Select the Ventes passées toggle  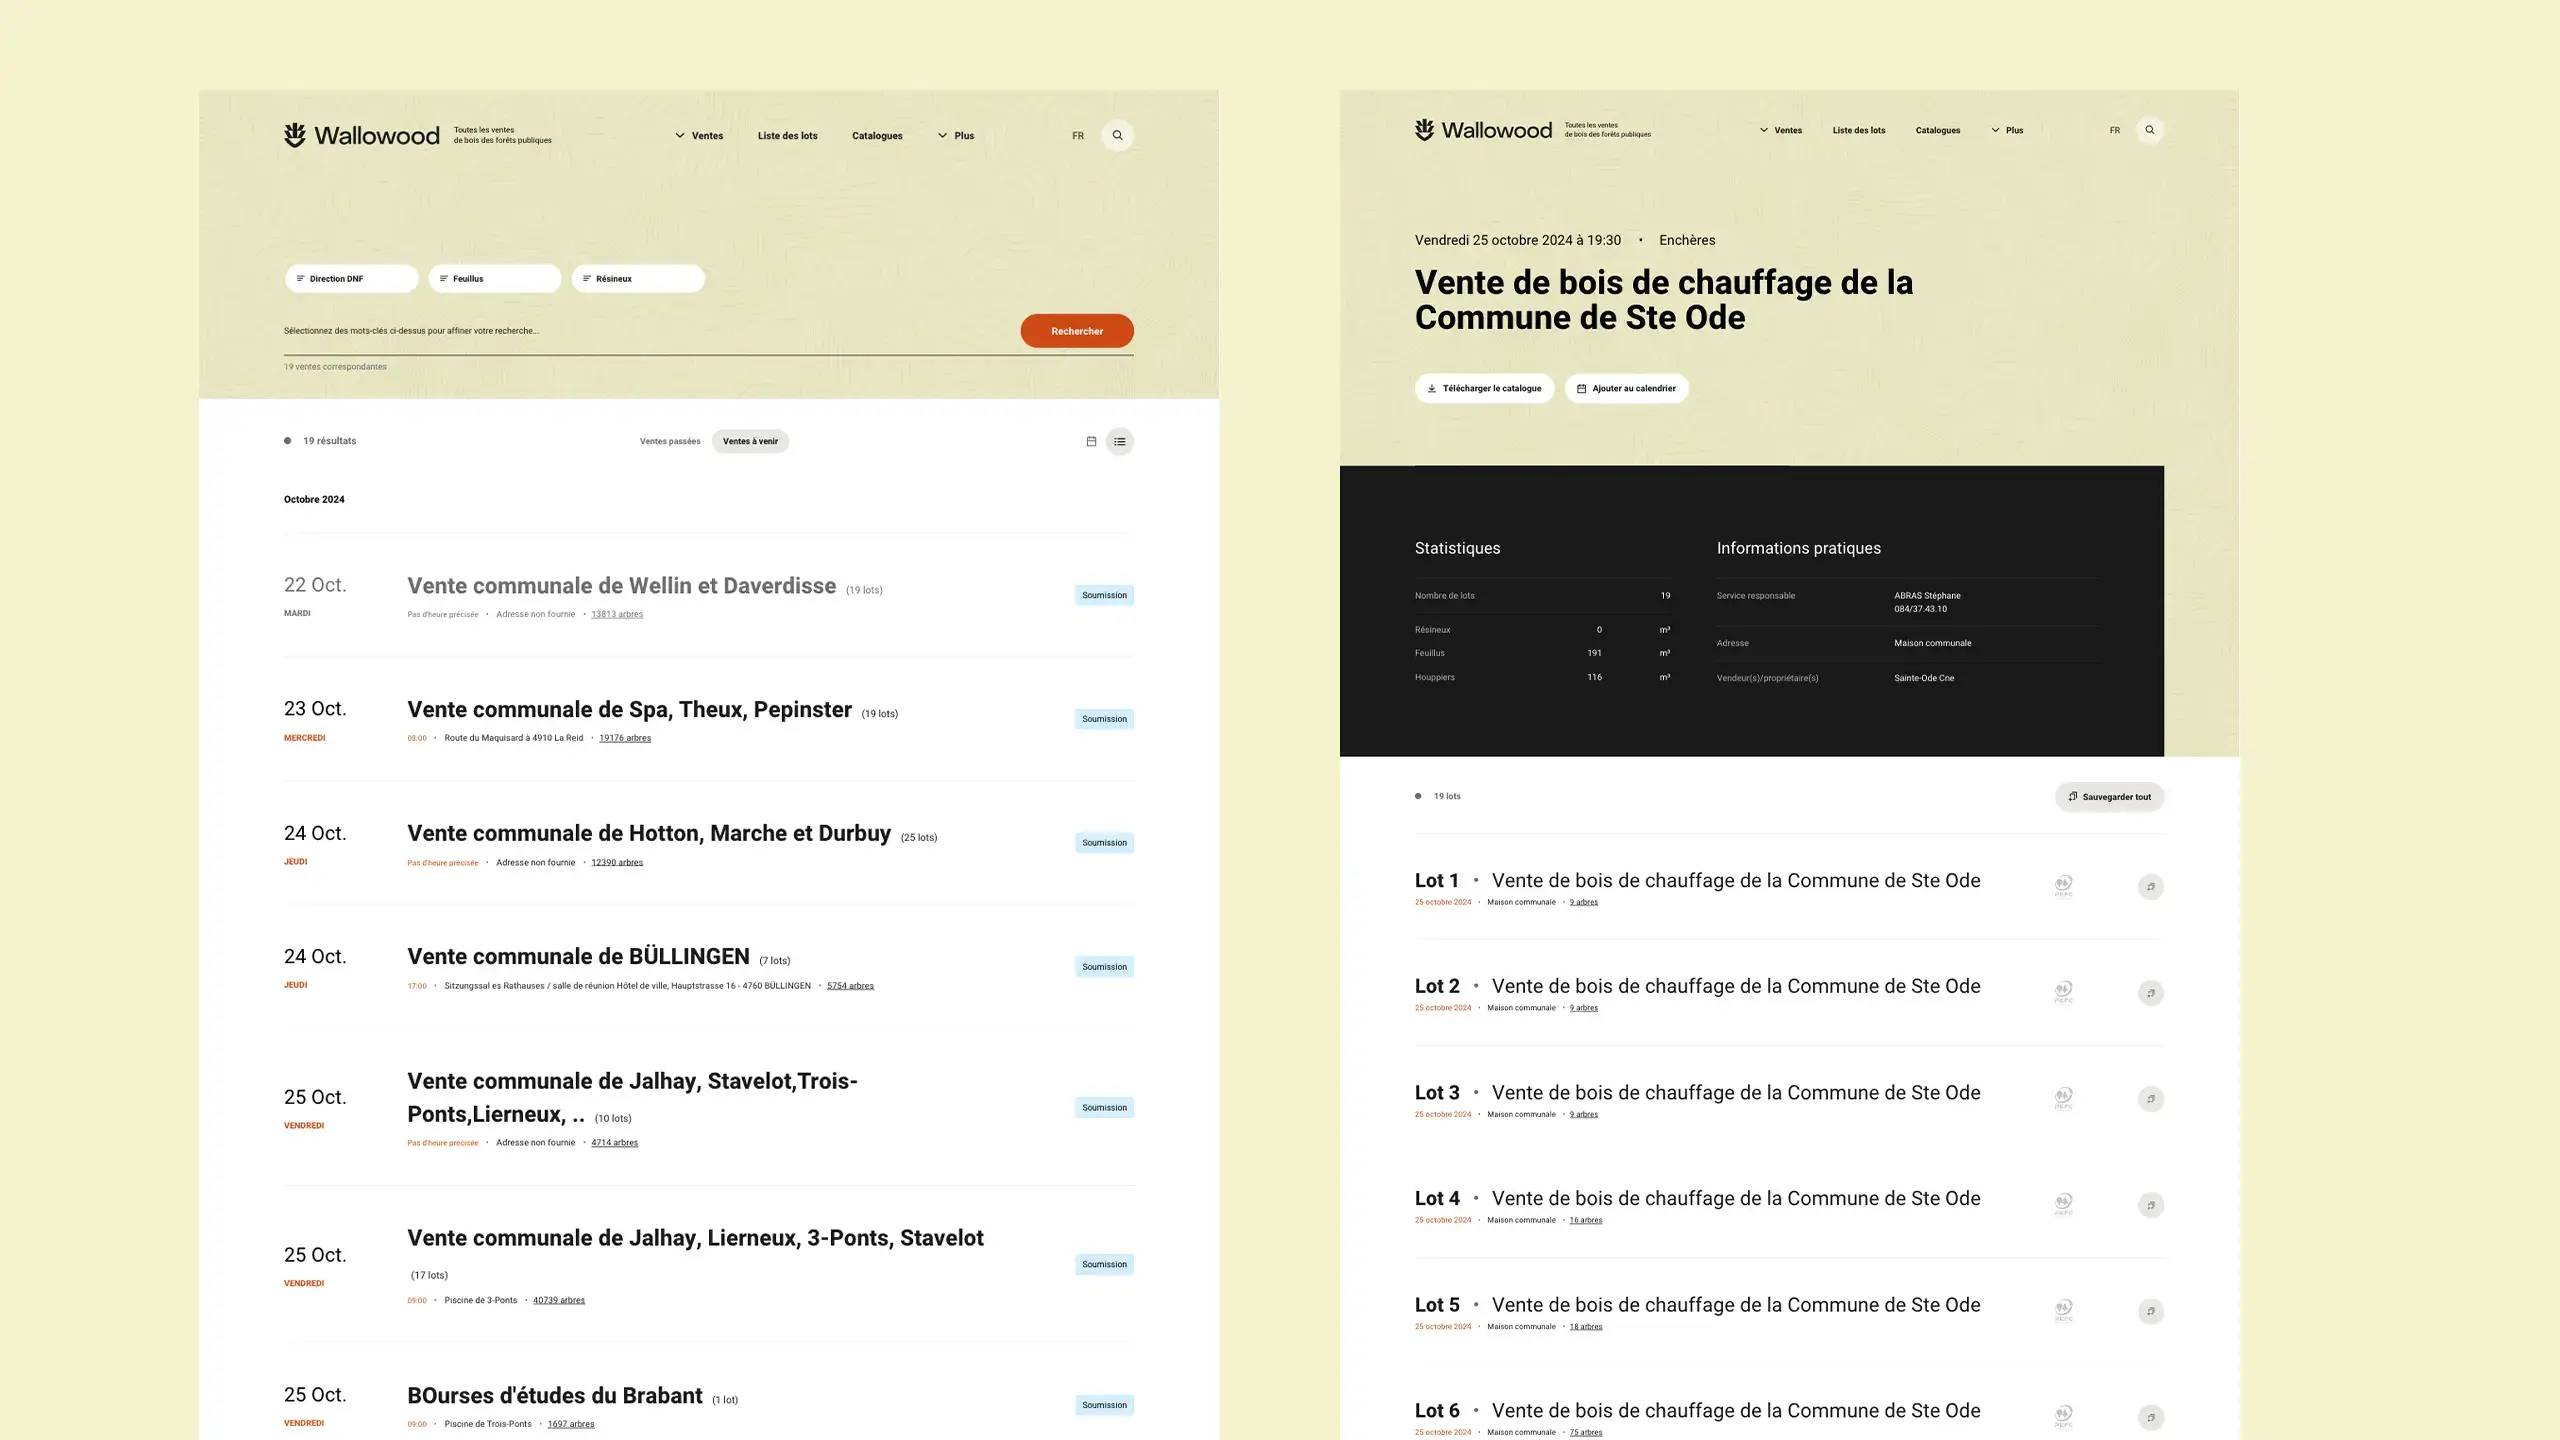pyautogui.click(x=670, y=441)
